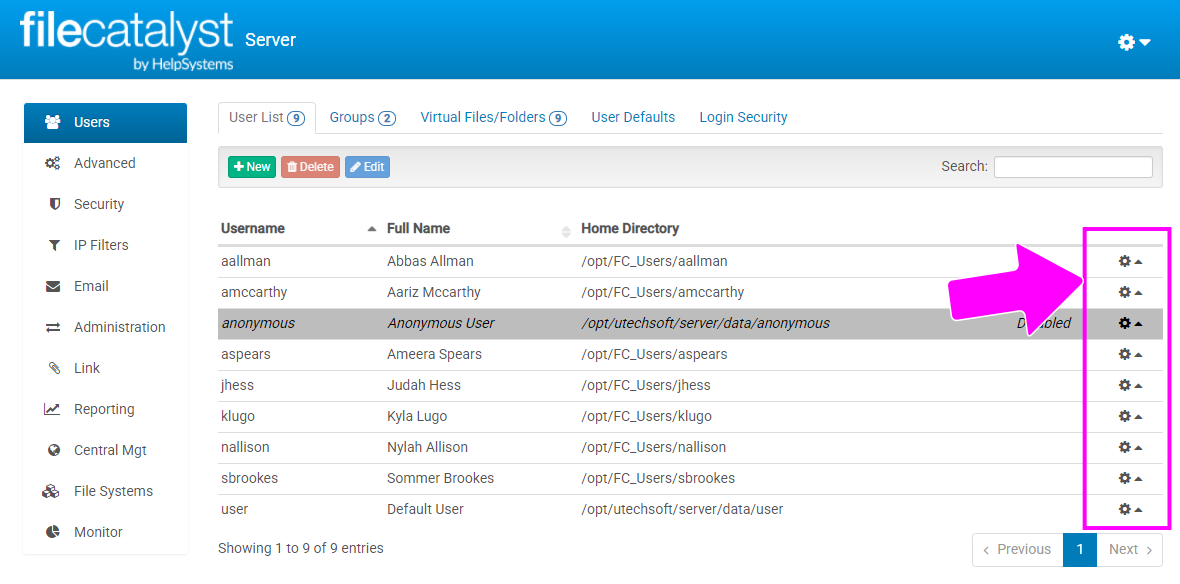The width and height of the screenshot is (1180, 584).
Task: Sort by Home Directory column header
Action: point(630,229)
